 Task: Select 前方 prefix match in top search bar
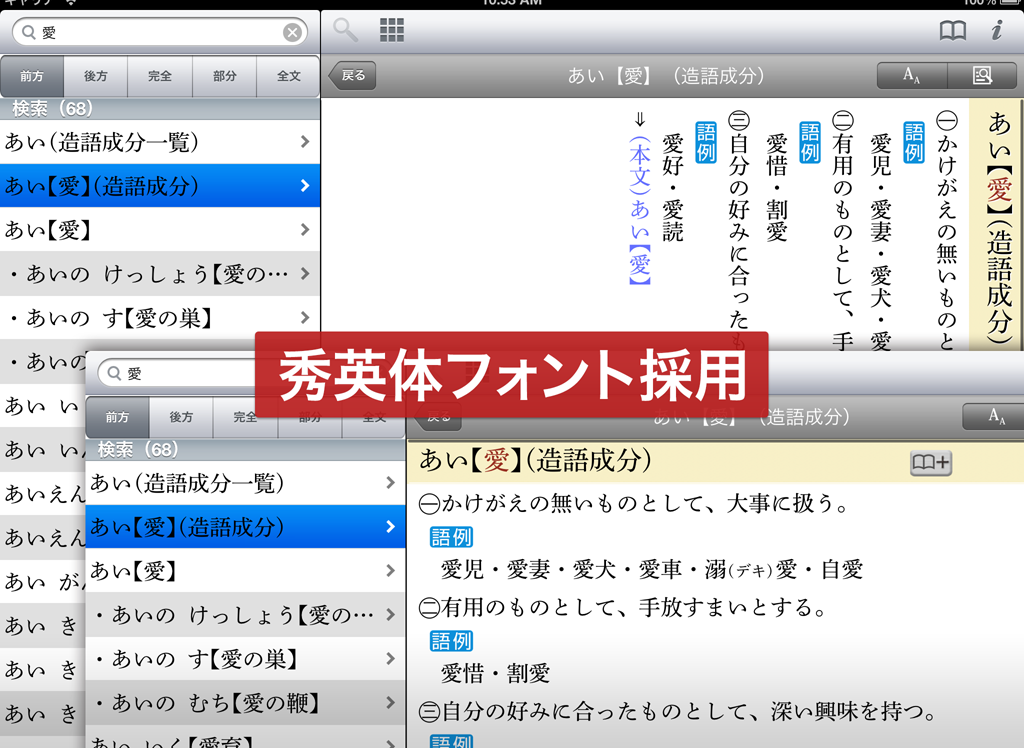(x=32, y=76)
